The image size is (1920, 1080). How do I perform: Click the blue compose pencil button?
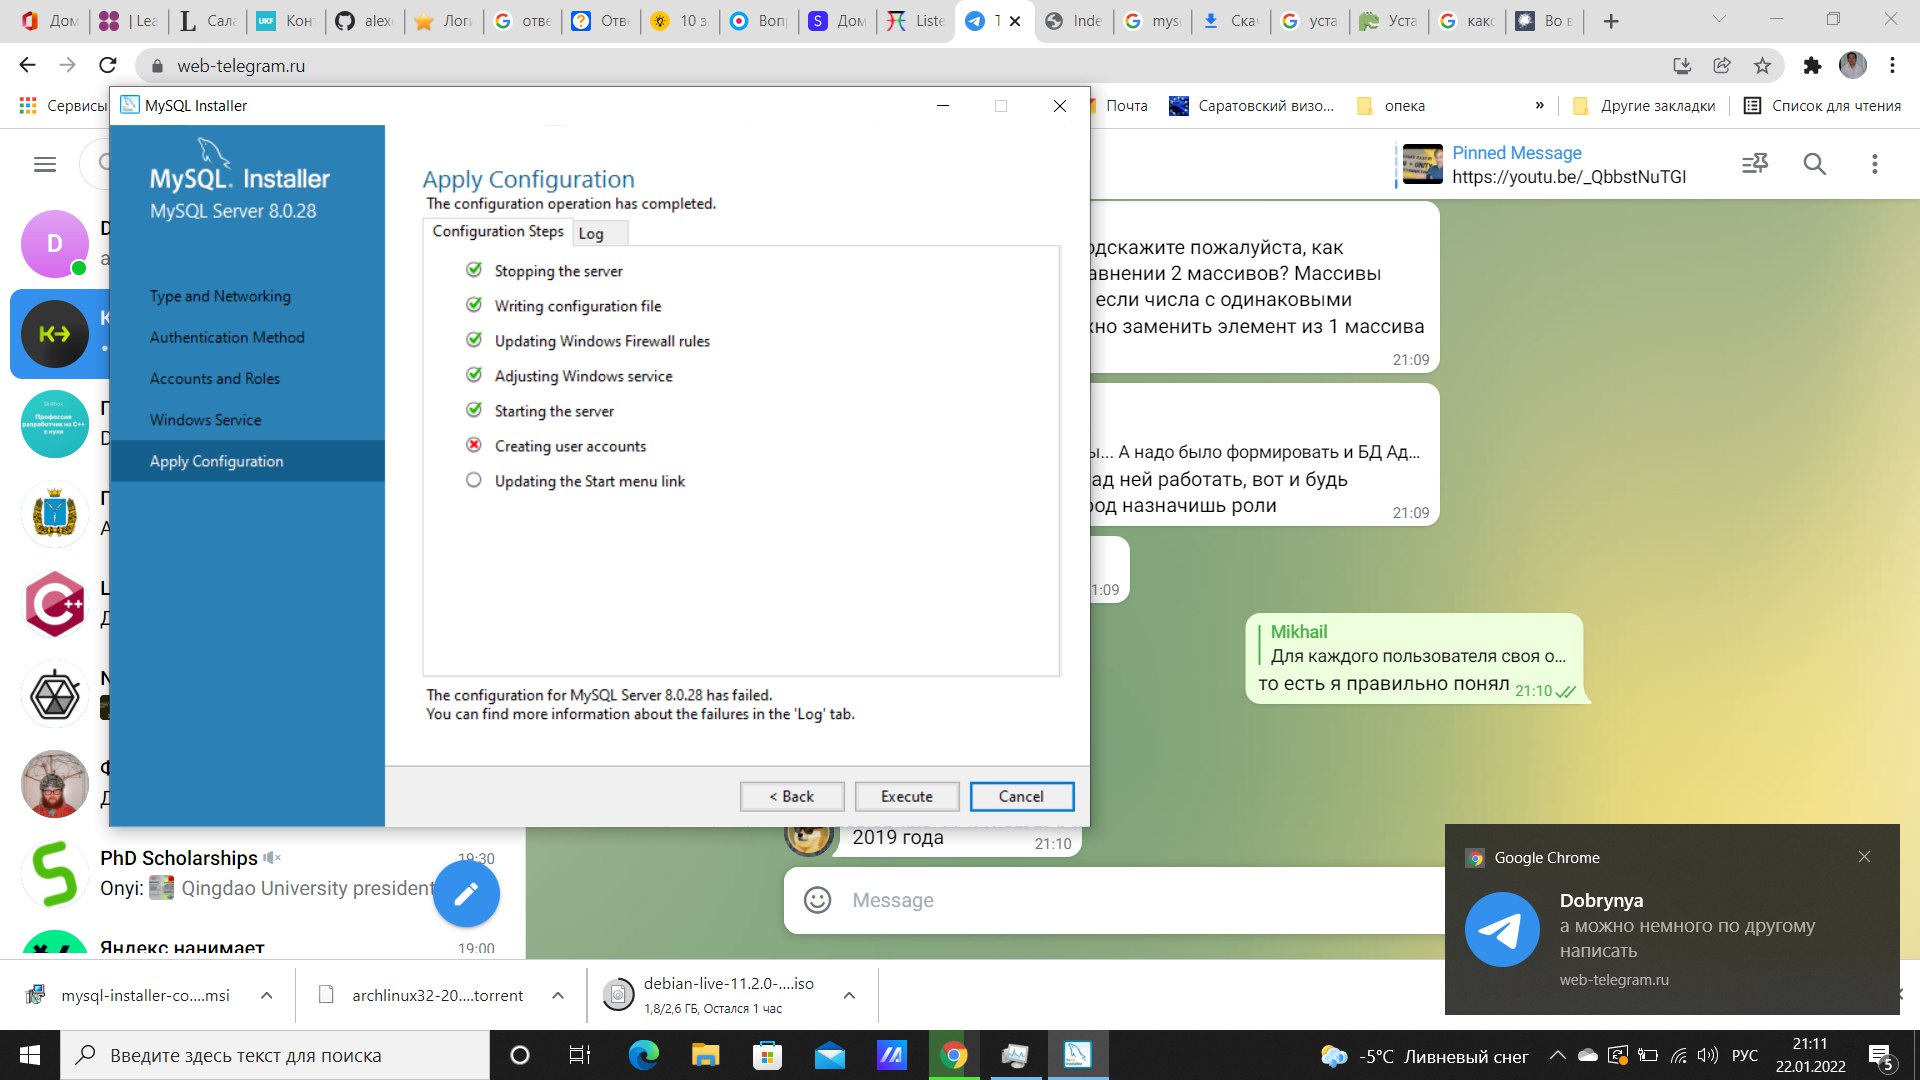point(466,894)
